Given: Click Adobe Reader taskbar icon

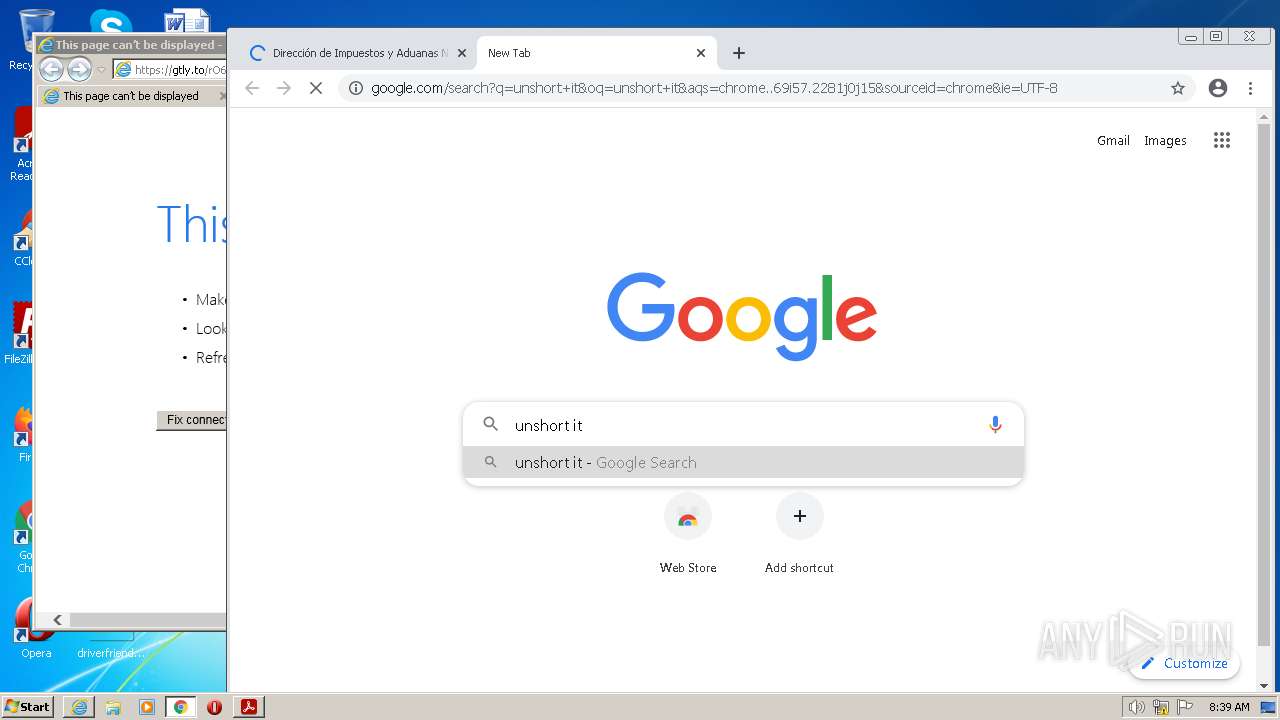Looking at the screenshot, I should pos(249,707).
